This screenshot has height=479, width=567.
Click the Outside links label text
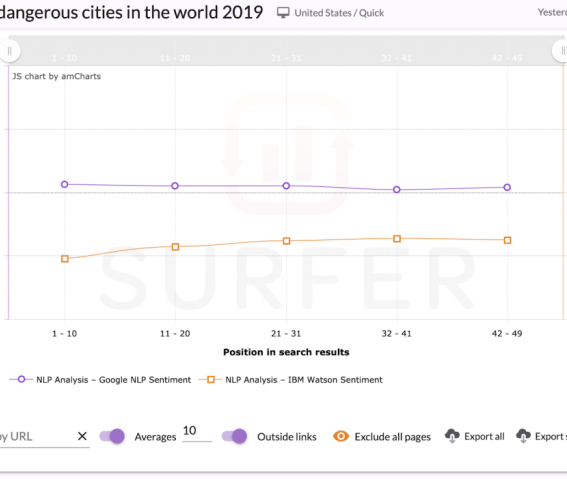(x=287, y=437)
